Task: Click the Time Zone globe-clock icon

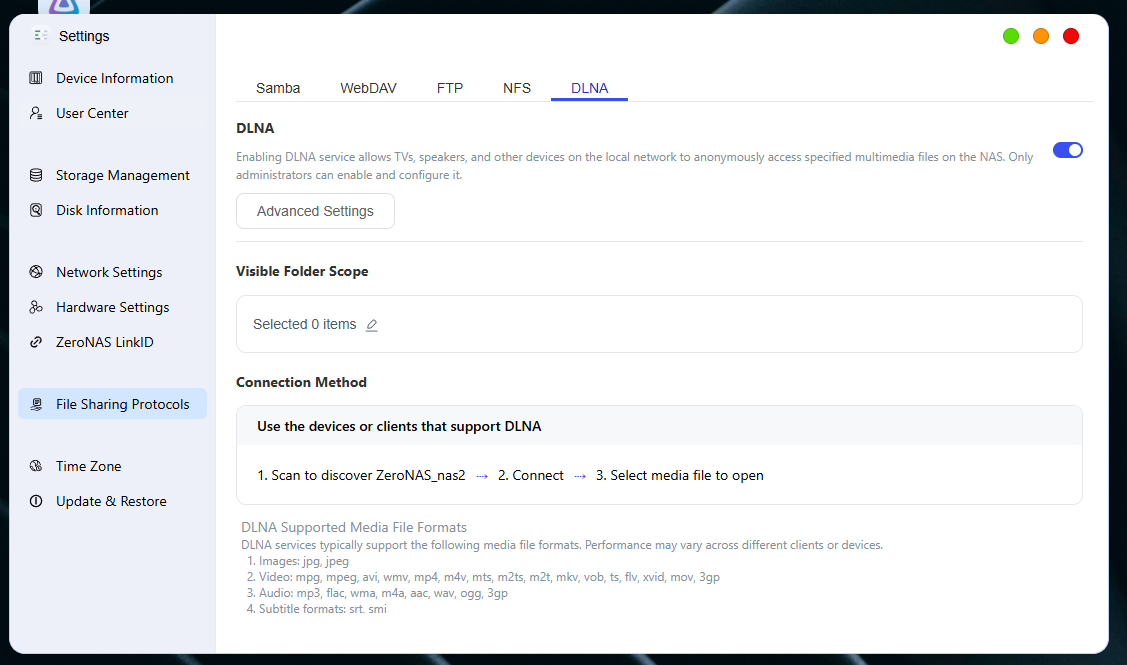Action: (x=36, y=466)
